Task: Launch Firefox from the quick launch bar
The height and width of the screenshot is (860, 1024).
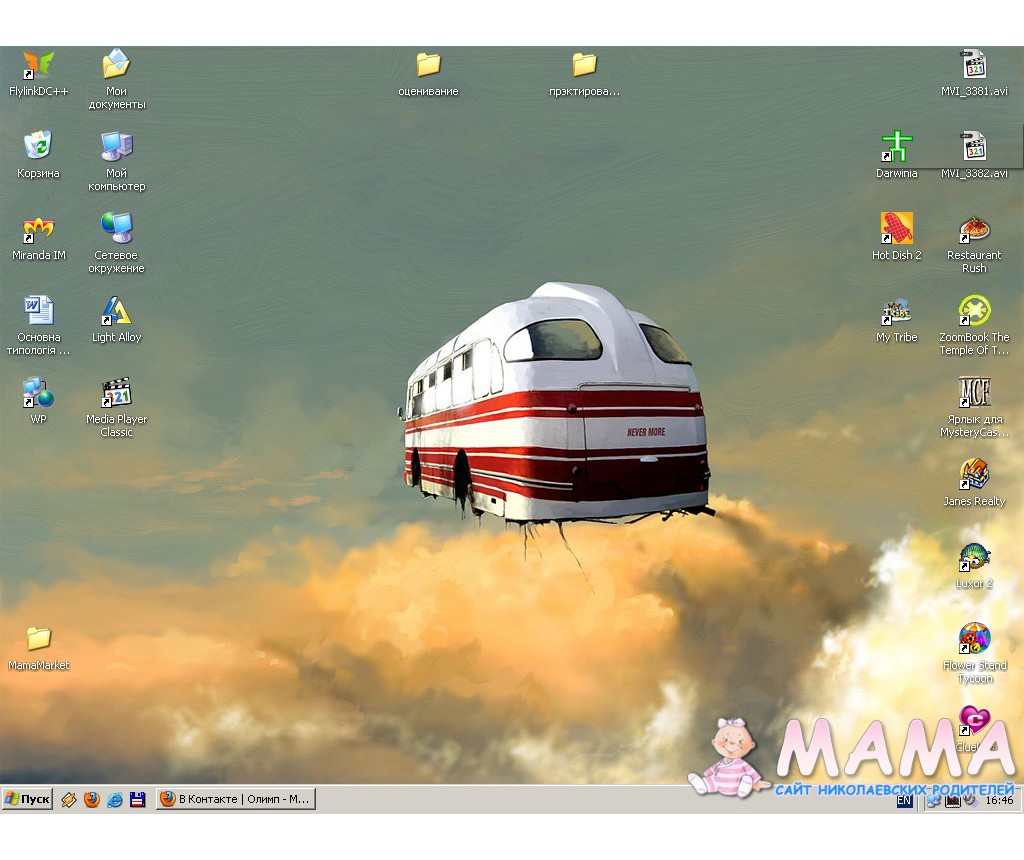Action: tap(92, 799)
